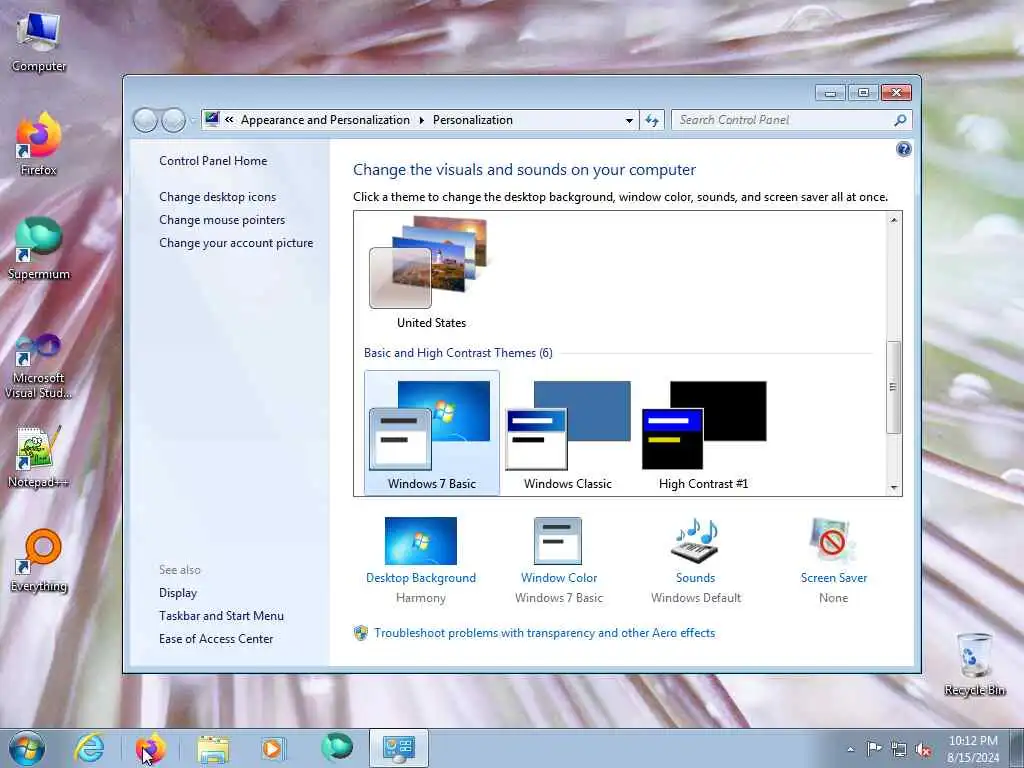
Task: Open Ease of Access Center link
Action: pos(216,638)
